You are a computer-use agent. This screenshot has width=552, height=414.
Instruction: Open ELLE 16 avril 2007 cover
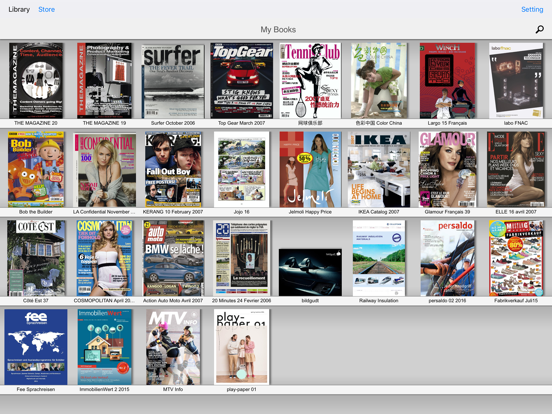pos(516,169)
